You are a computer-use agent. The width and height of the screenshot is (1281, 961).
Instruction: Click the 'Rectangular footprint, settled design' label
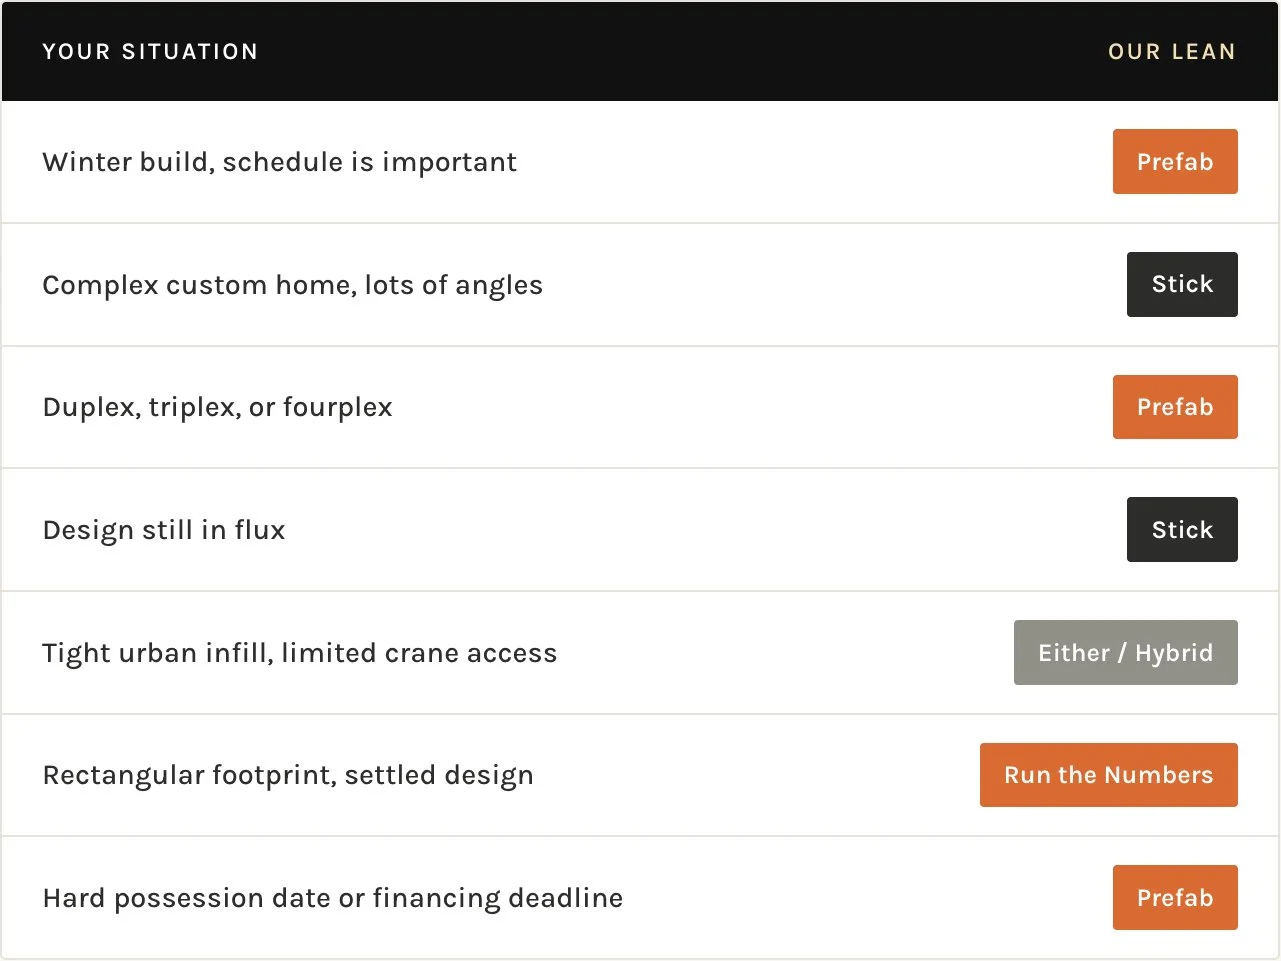click(x=288, y=775)
